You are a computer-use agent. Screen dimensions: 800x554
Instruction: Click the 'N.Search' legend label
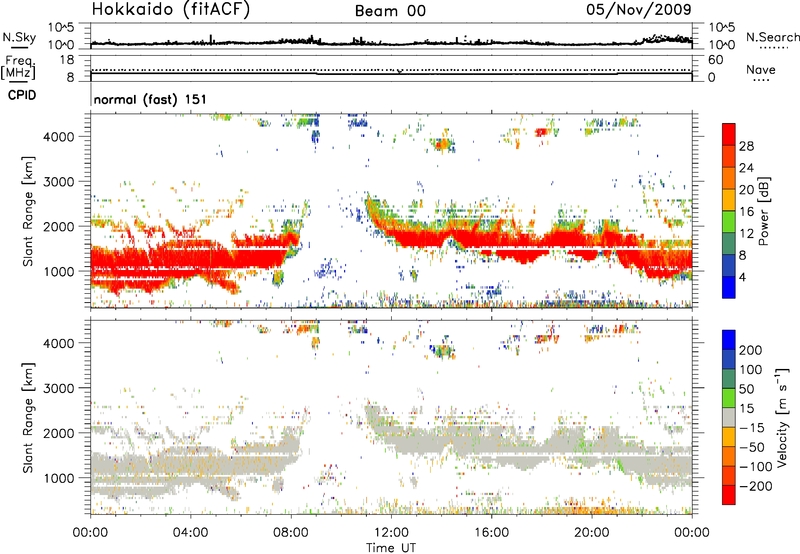point(773,37)
